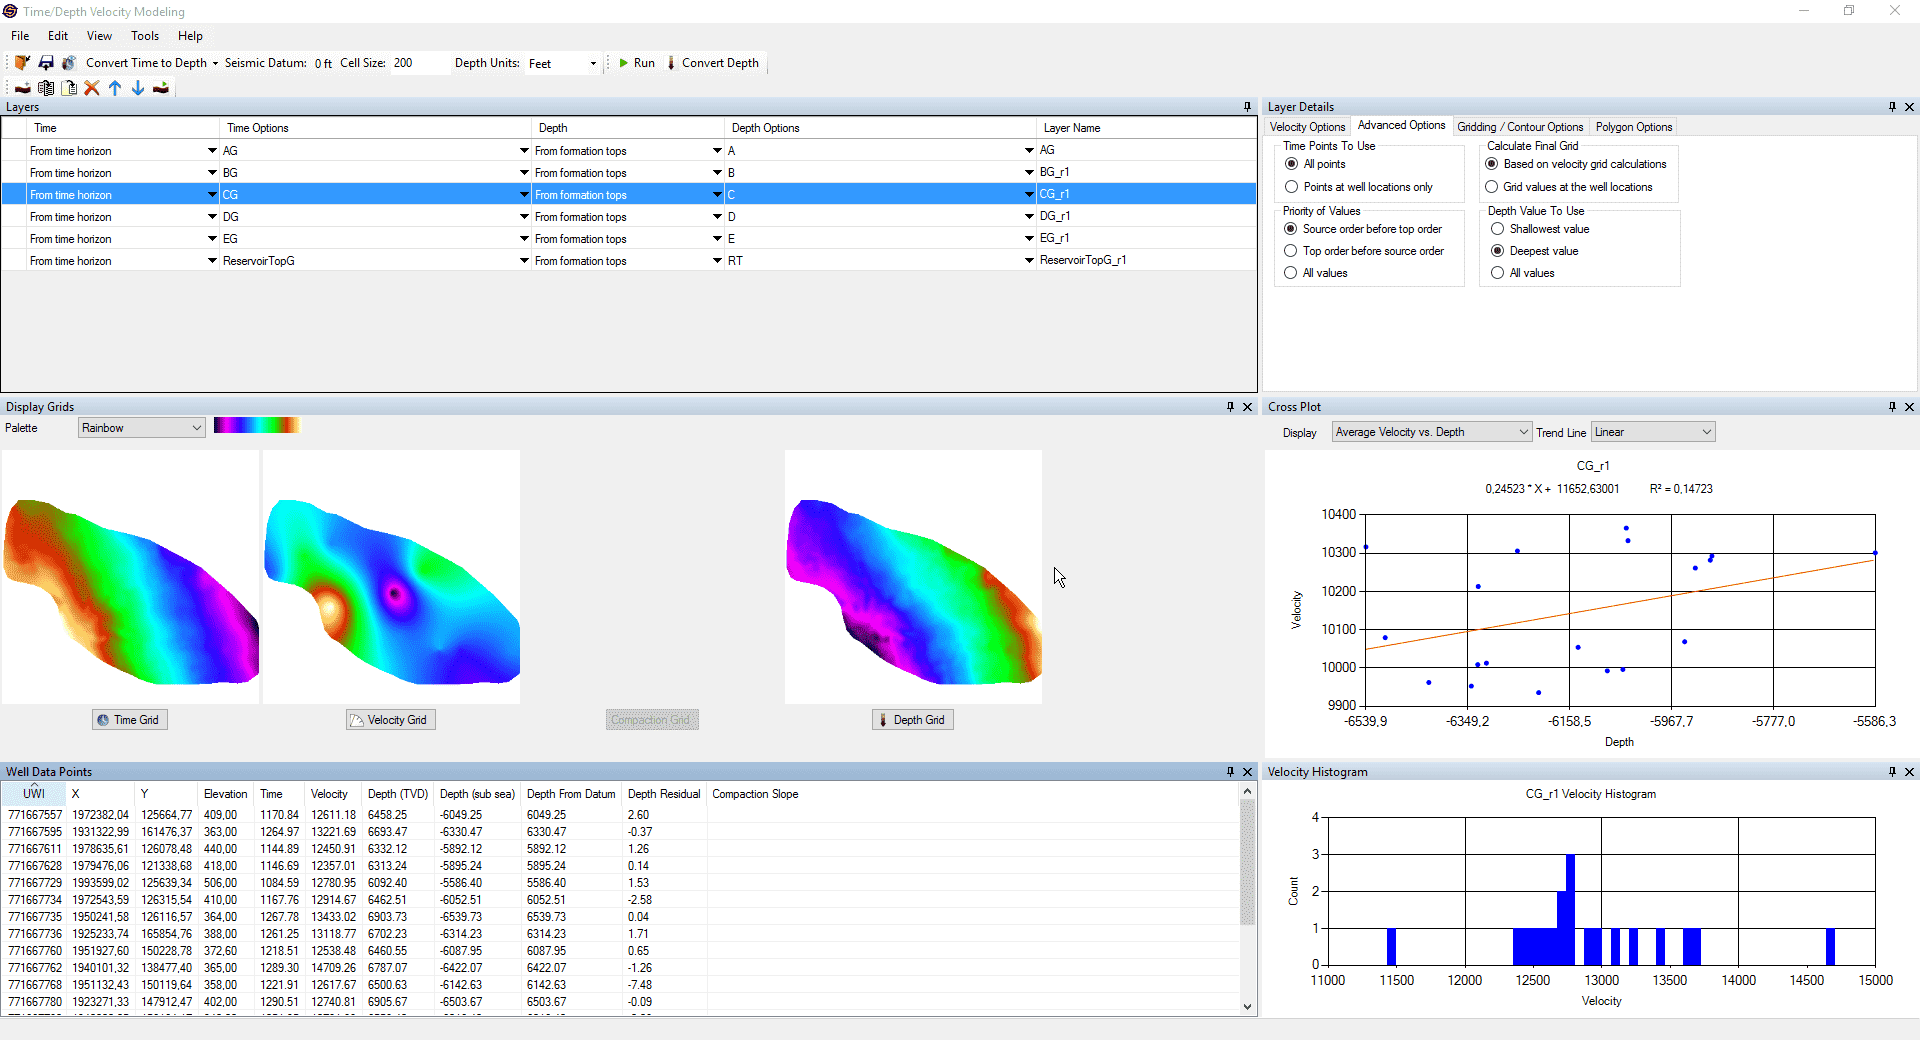
Task: Click the paste layer icon
Action: (x=69, y=88)
